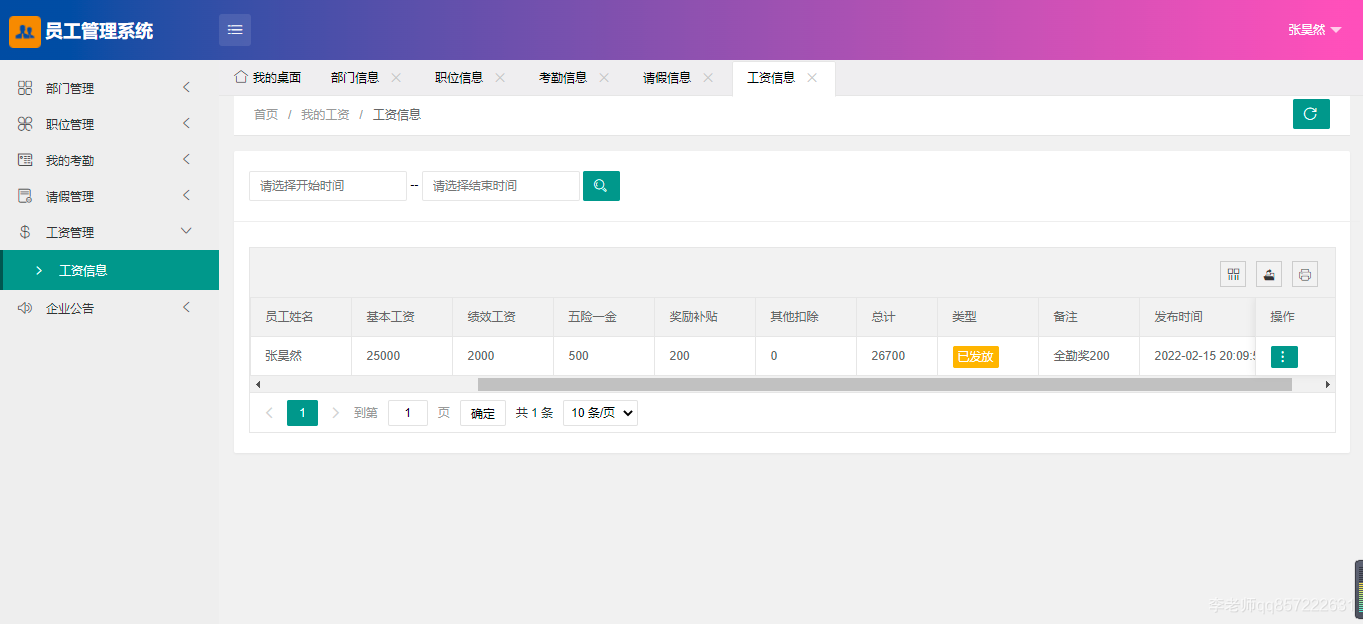
Task: Open the 首页 breadcrumb link
Action: [264, 114]
